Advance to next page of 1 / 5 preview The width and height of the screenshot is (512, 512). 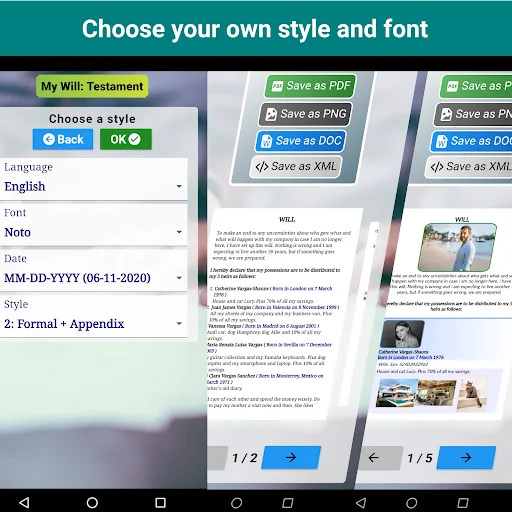[x=466, y=458]
